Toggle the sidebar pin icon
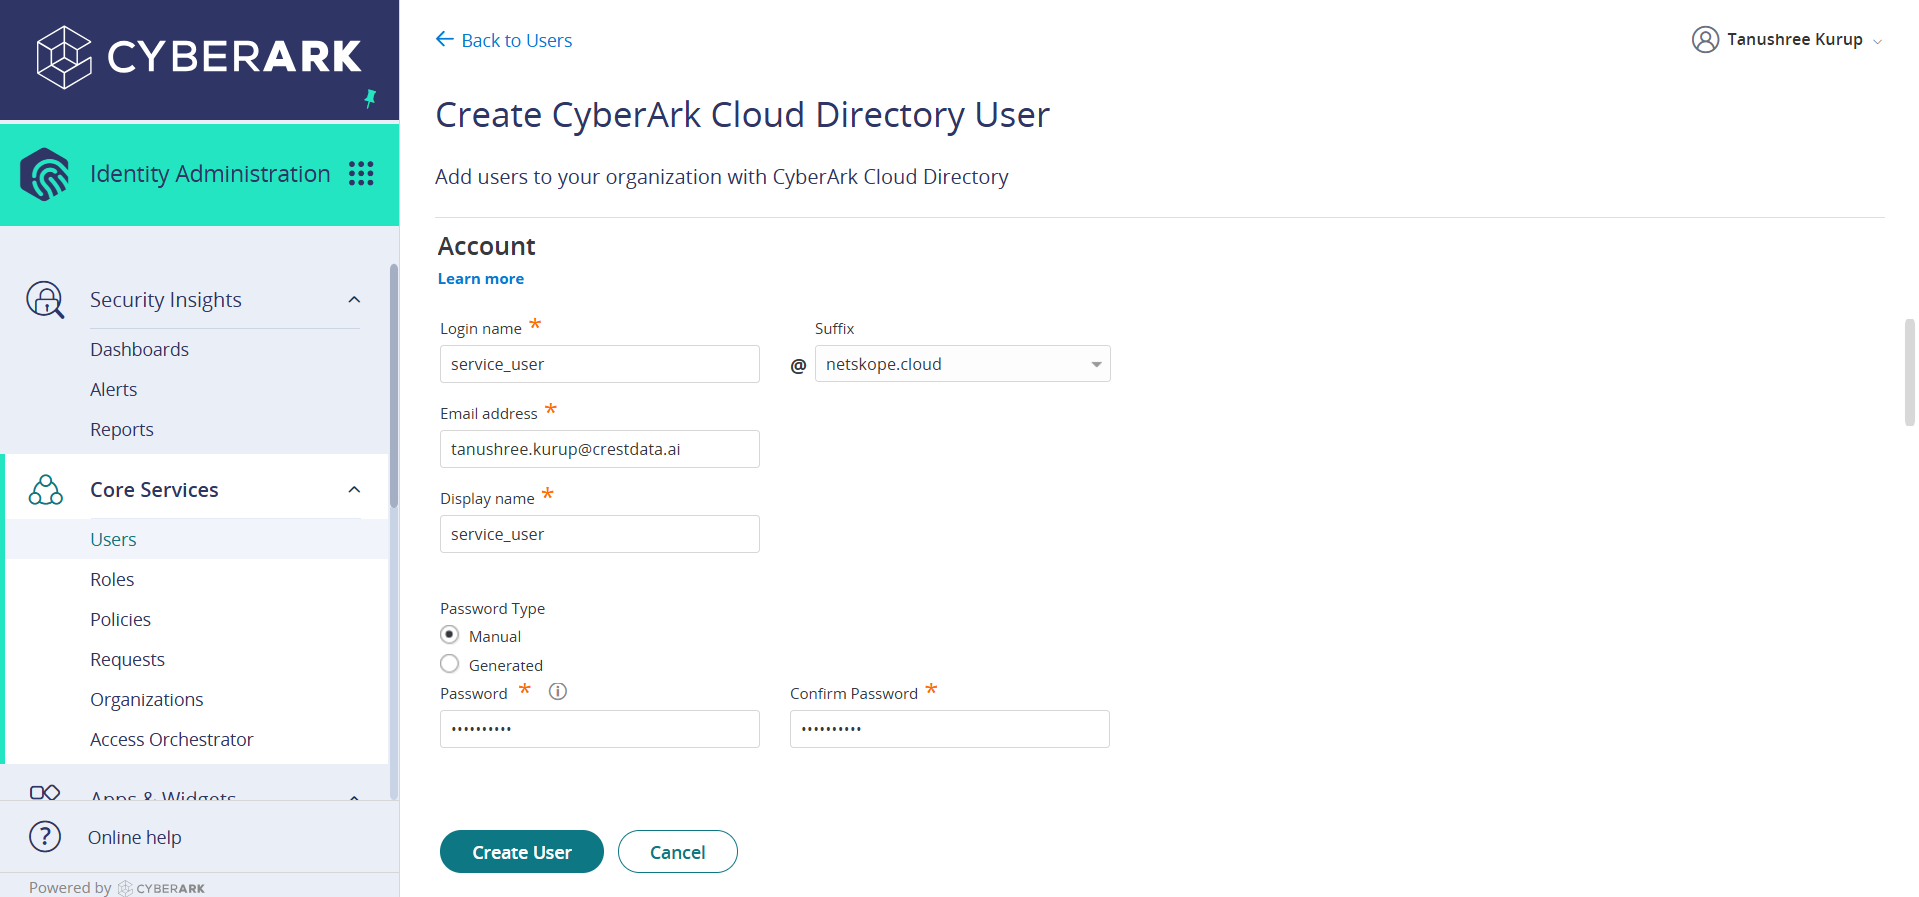This screenshot has width=1919, height=897. (370, 98)
